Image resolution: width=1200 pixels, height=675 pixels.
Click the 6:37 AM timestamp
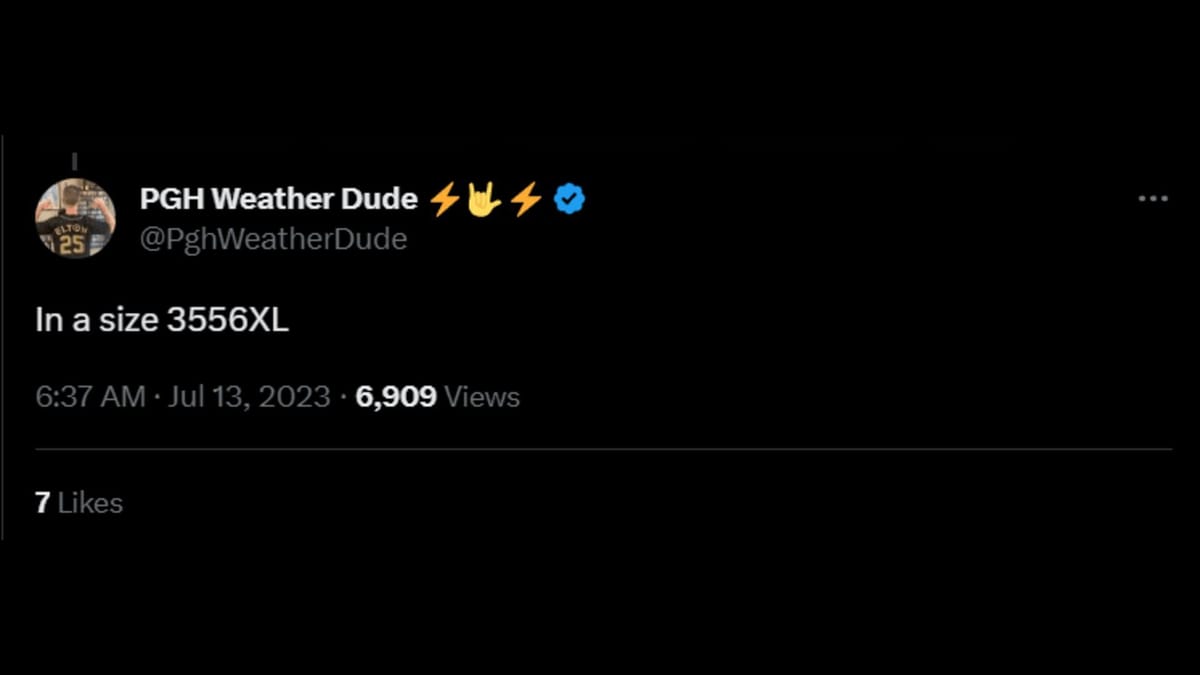[90, 397]
